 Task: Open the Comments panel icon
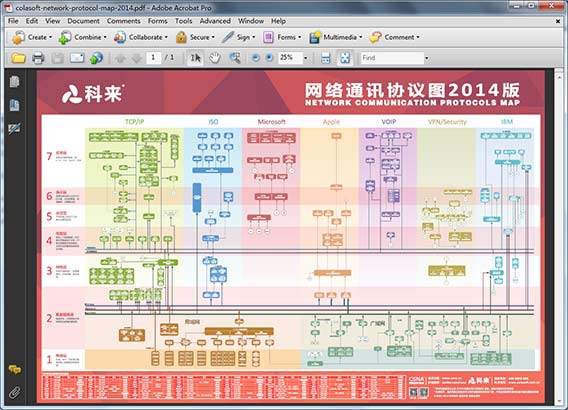(14, 369)
